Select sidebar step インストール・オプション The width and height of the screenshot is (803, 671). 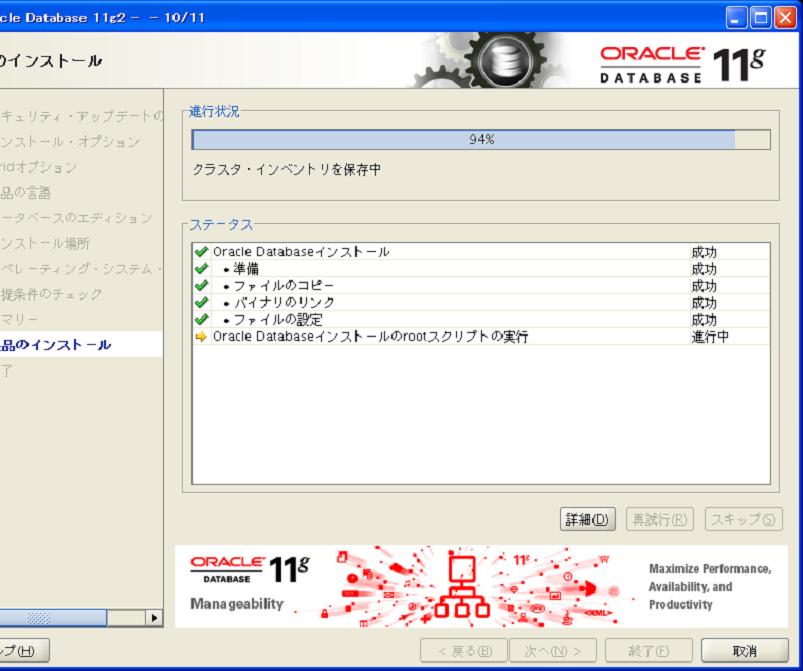[70, 142]
